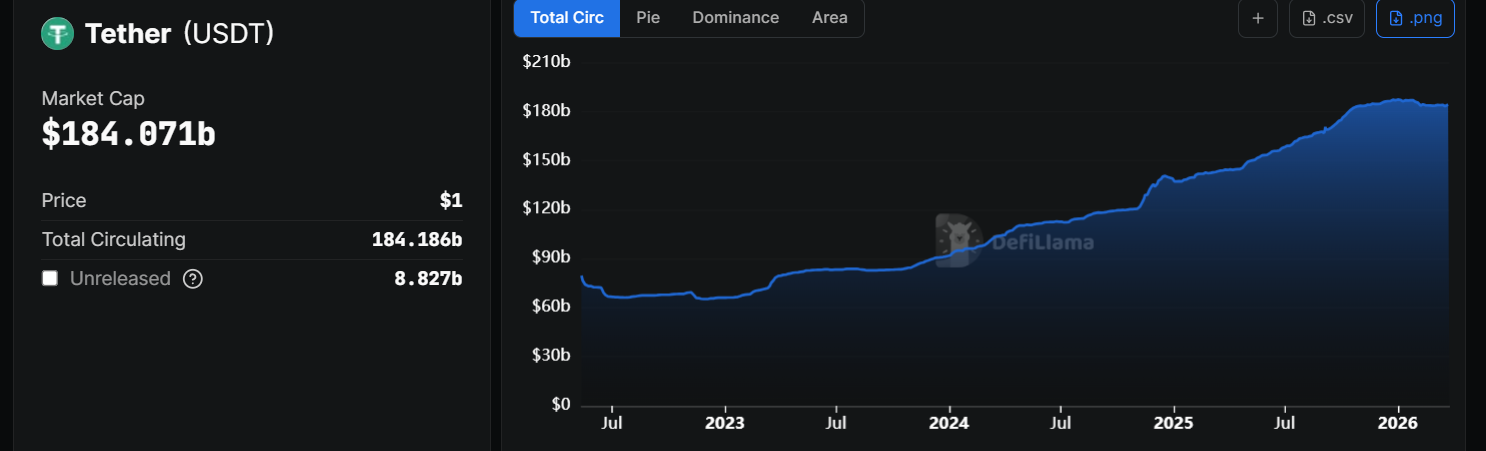Download the chart as .png
Viewport: 1486px width, 451px height.
tap(1415, 18)
